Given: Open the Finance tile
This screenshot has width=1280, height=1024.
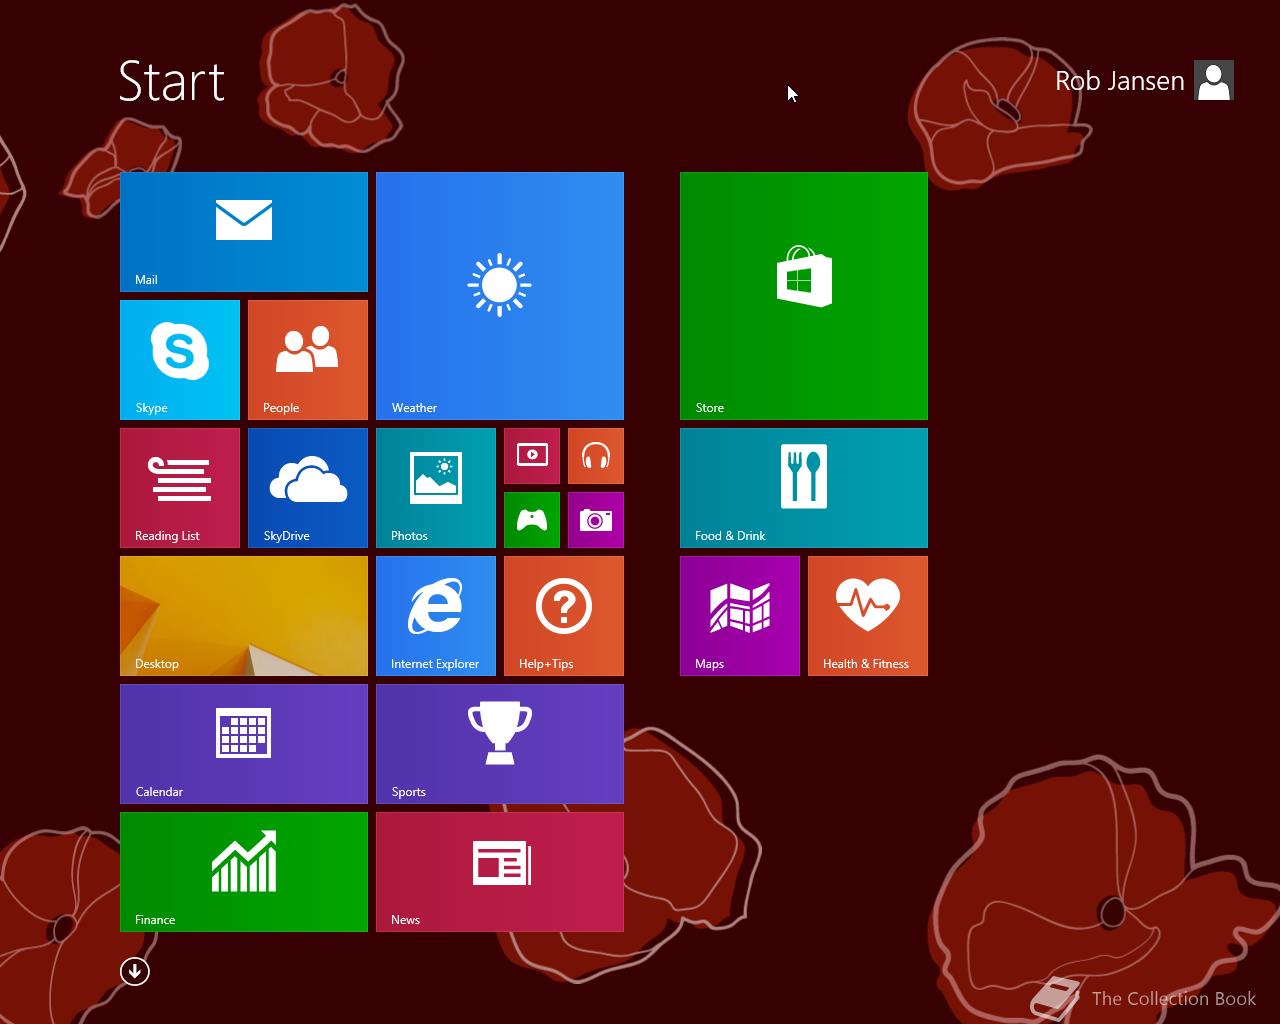Looking at the screenshot, I should tap(244, 872).
